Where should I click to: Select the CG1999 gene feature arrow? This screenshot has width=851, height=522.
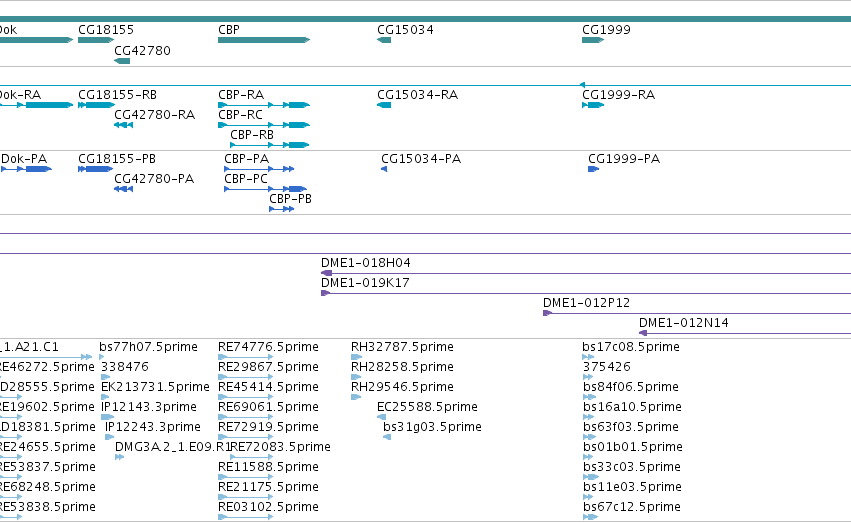593,40
